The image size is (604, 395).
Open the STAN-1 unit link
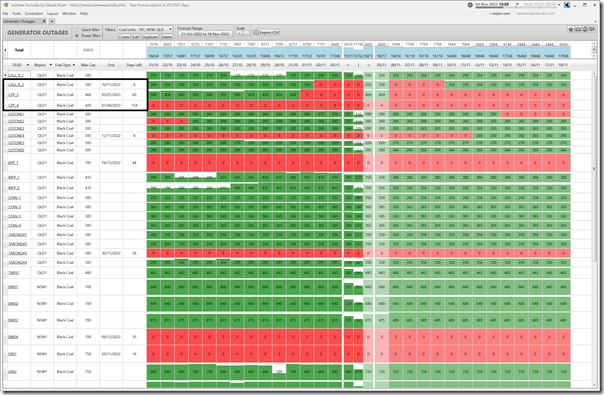point(15,198)
